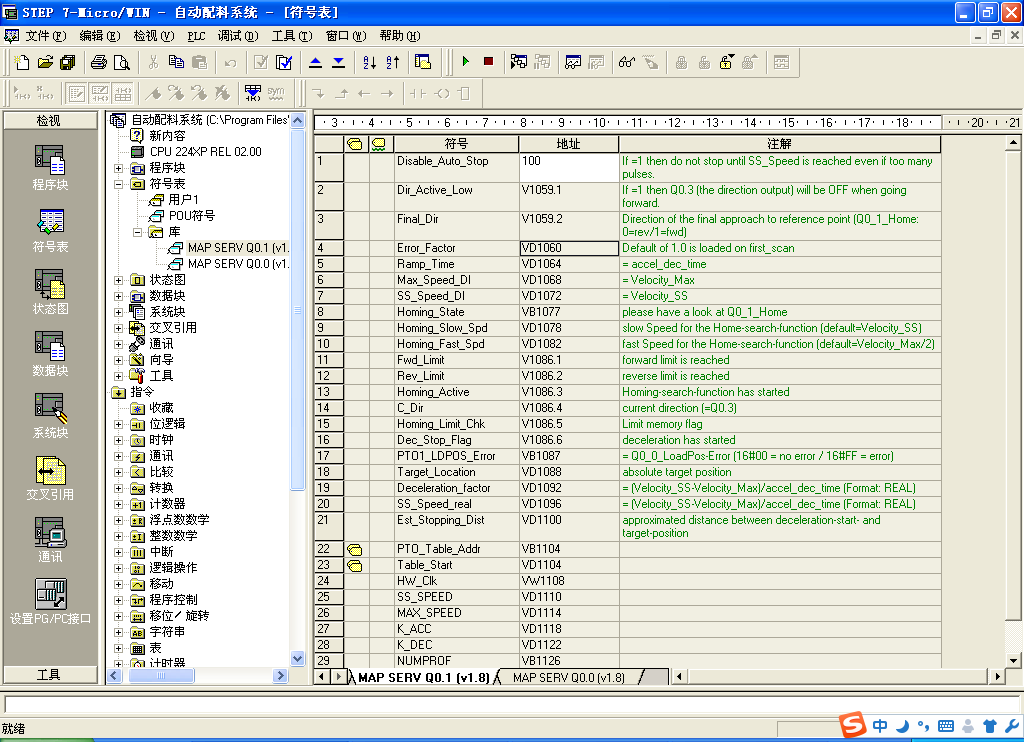Click the Print toolbar icon

pos(99,62)
